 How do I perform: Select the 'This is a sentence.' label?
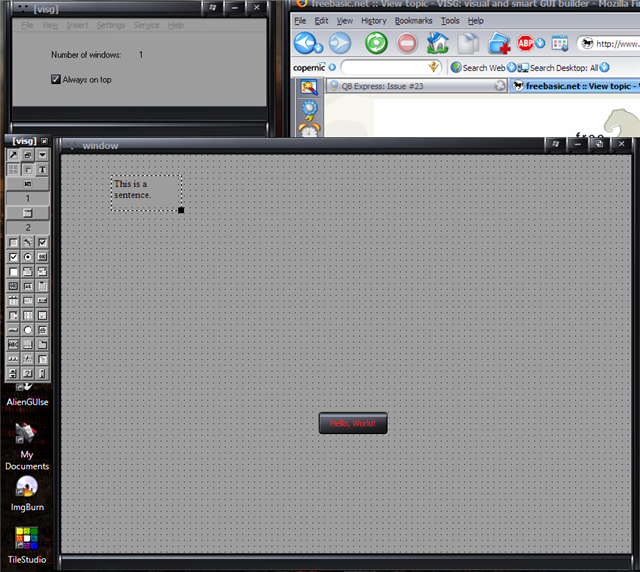145,192
